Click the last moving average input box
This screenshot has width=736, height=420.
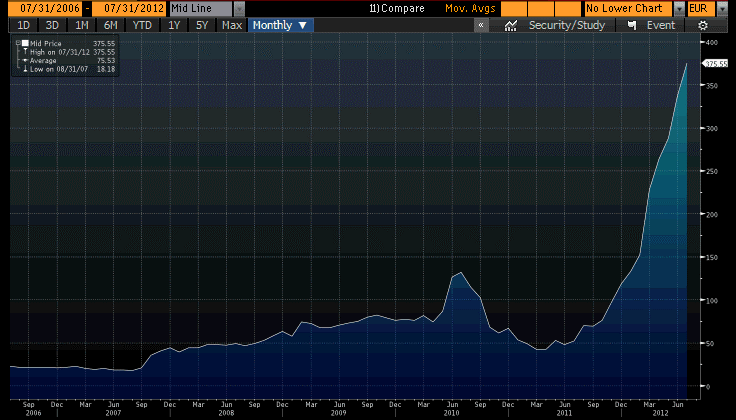point(568,8)
